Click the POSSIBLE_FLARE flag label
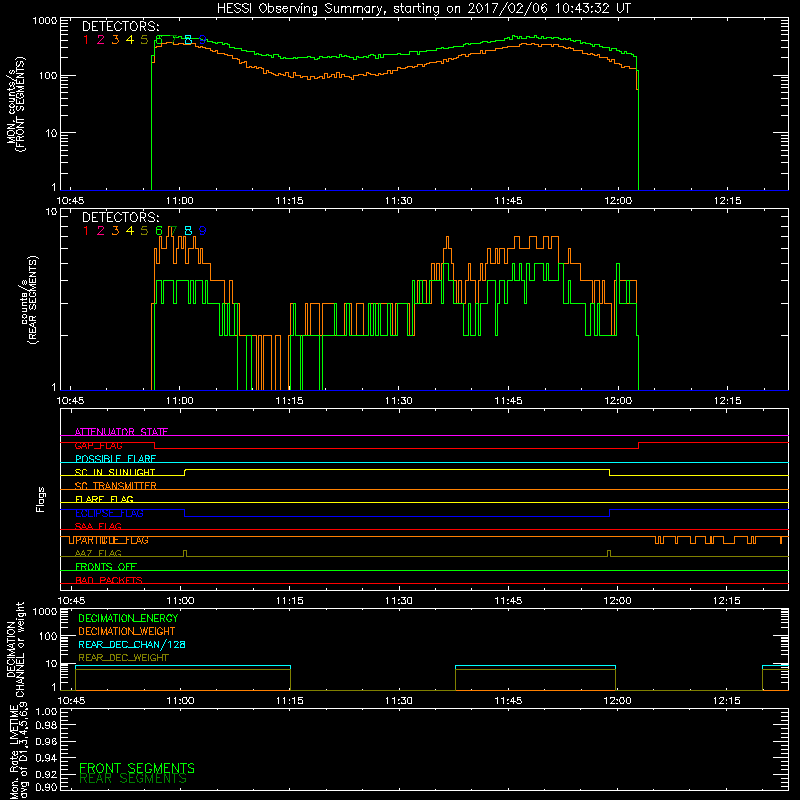This screenshot has width=800, height=800. [x=115, y=459]
